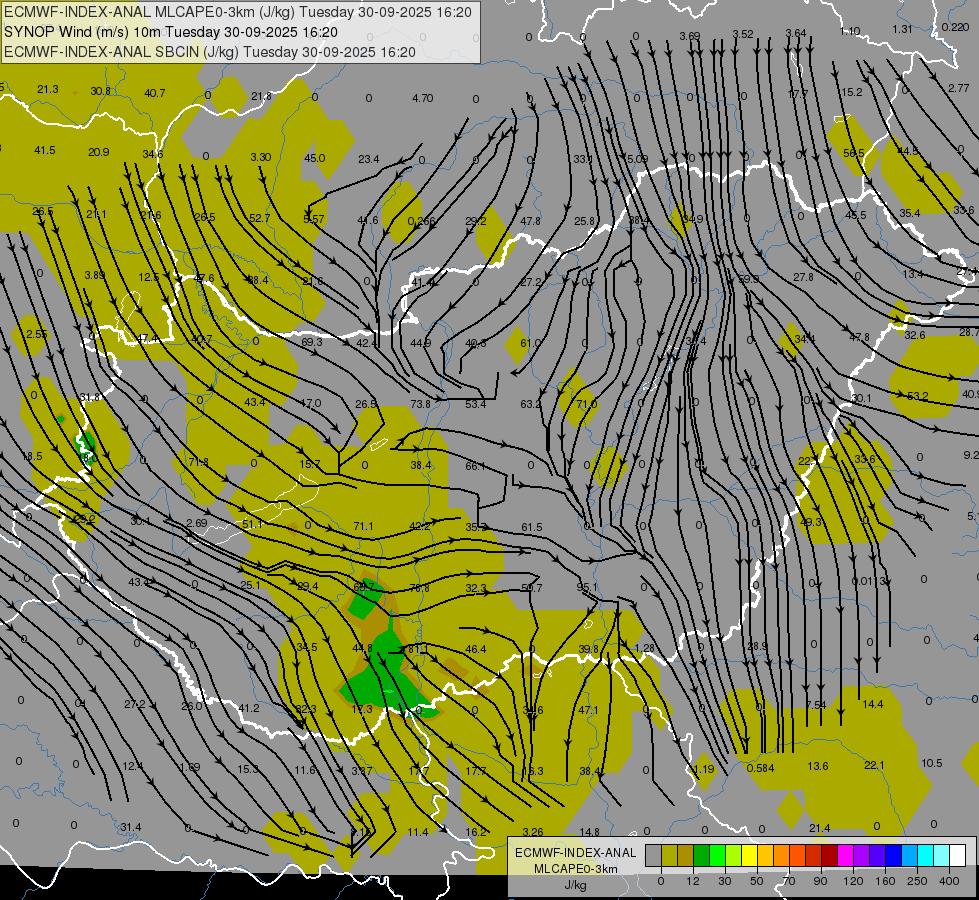Click the J/kg unit label in the legend
The height and width of the screenshot is (900, 979).
coord(576,885)
